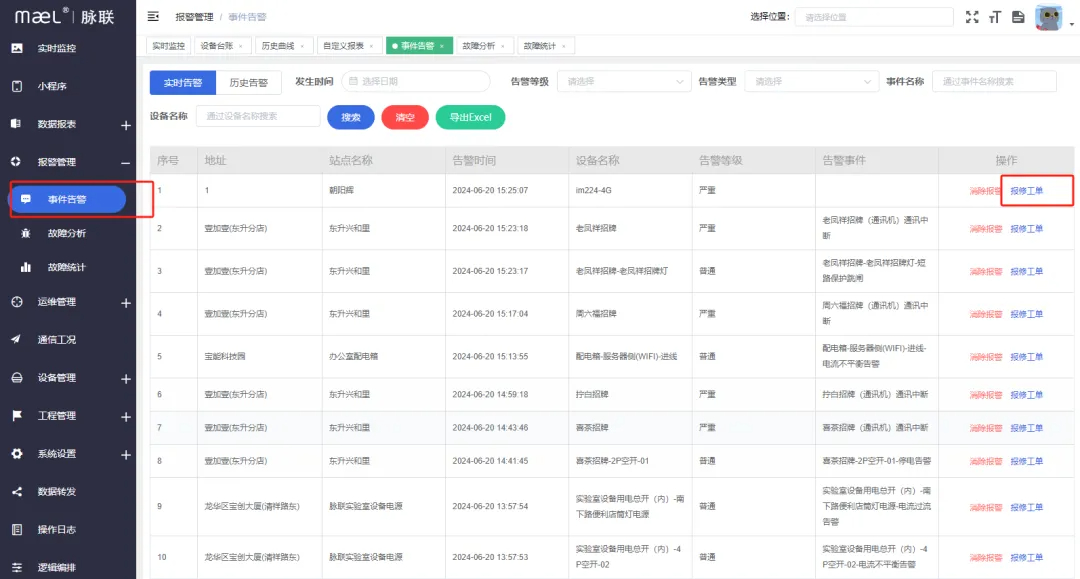Click 报修工单 for row 1

1026,191
